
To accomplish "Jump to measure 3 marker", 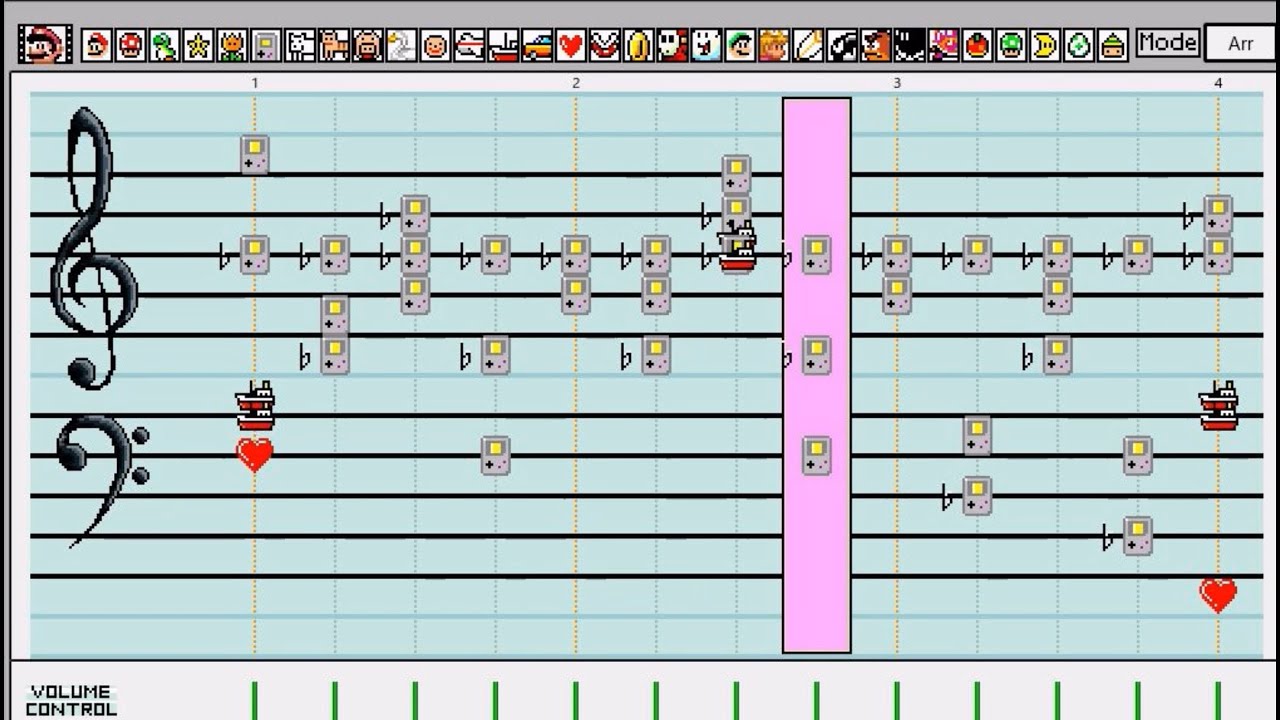I will (x=897, y=83).
